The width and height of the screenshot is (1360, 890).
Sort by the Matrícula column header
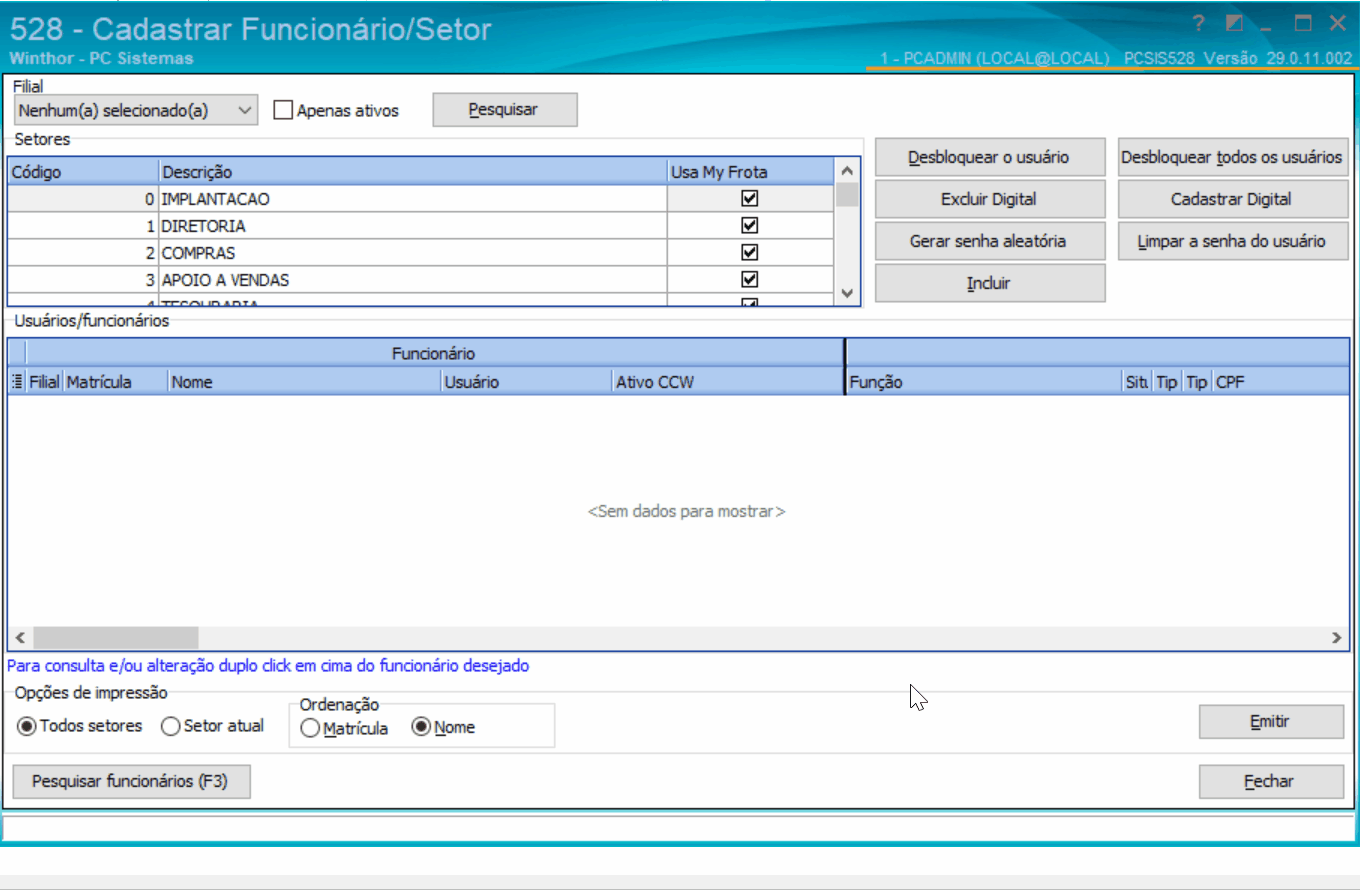pyautogui.click(x=115, y=382)
